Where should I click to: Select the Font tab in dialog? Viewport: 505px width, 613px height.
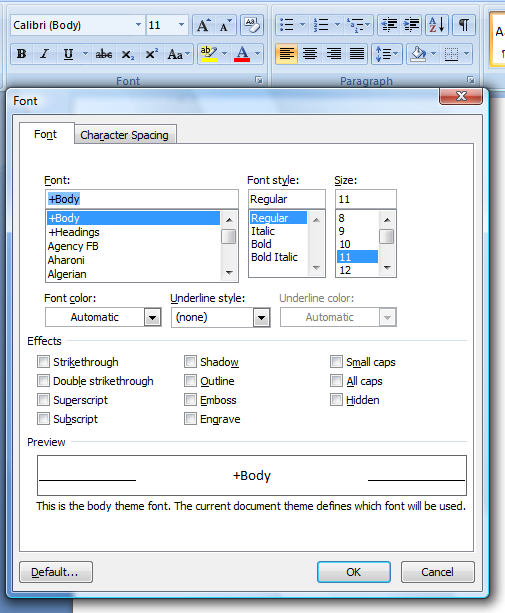(46, 134)
